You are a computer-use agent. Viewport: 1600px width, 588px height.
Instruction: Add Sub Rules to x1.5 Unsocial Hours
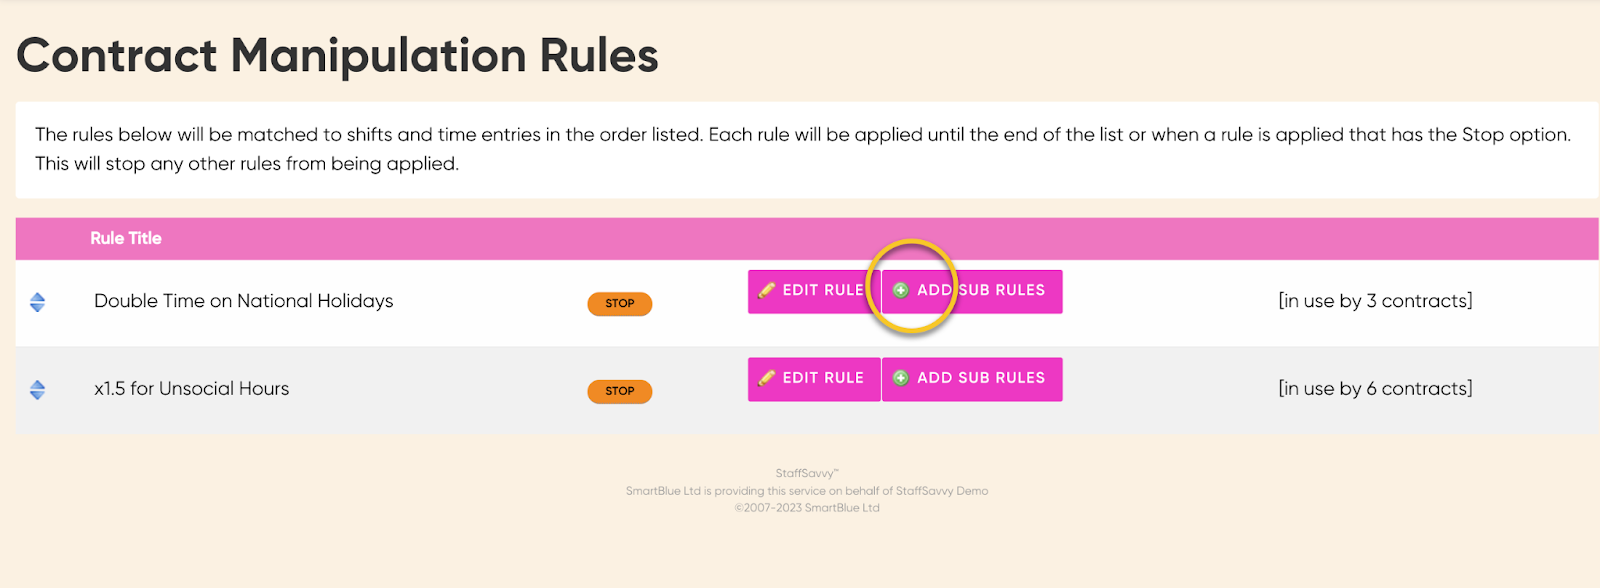(x=972, y=379)
